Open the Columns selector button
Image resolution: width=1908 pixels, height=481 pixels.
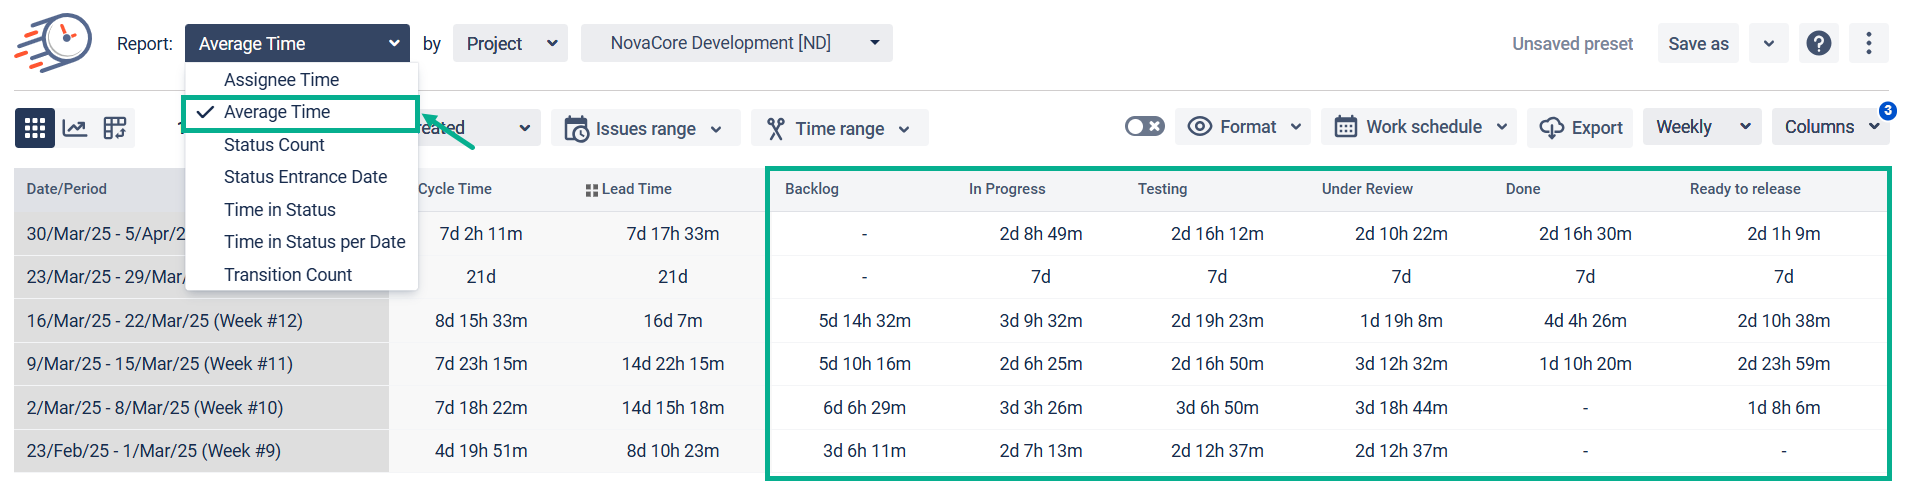click(1830, 127)
